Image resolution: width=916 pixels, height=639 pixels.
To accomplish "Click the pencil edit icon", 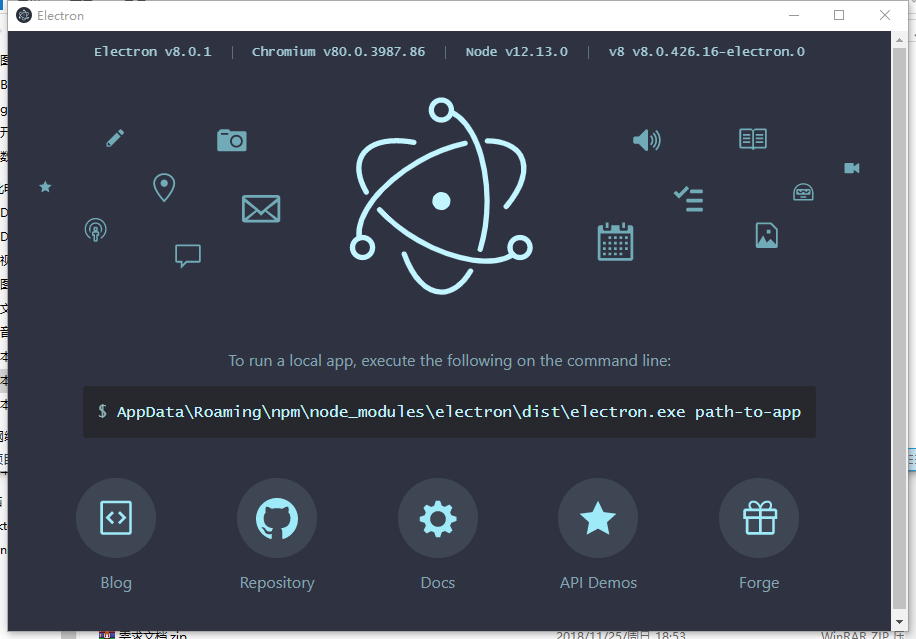I will click(x=115, y=138).
